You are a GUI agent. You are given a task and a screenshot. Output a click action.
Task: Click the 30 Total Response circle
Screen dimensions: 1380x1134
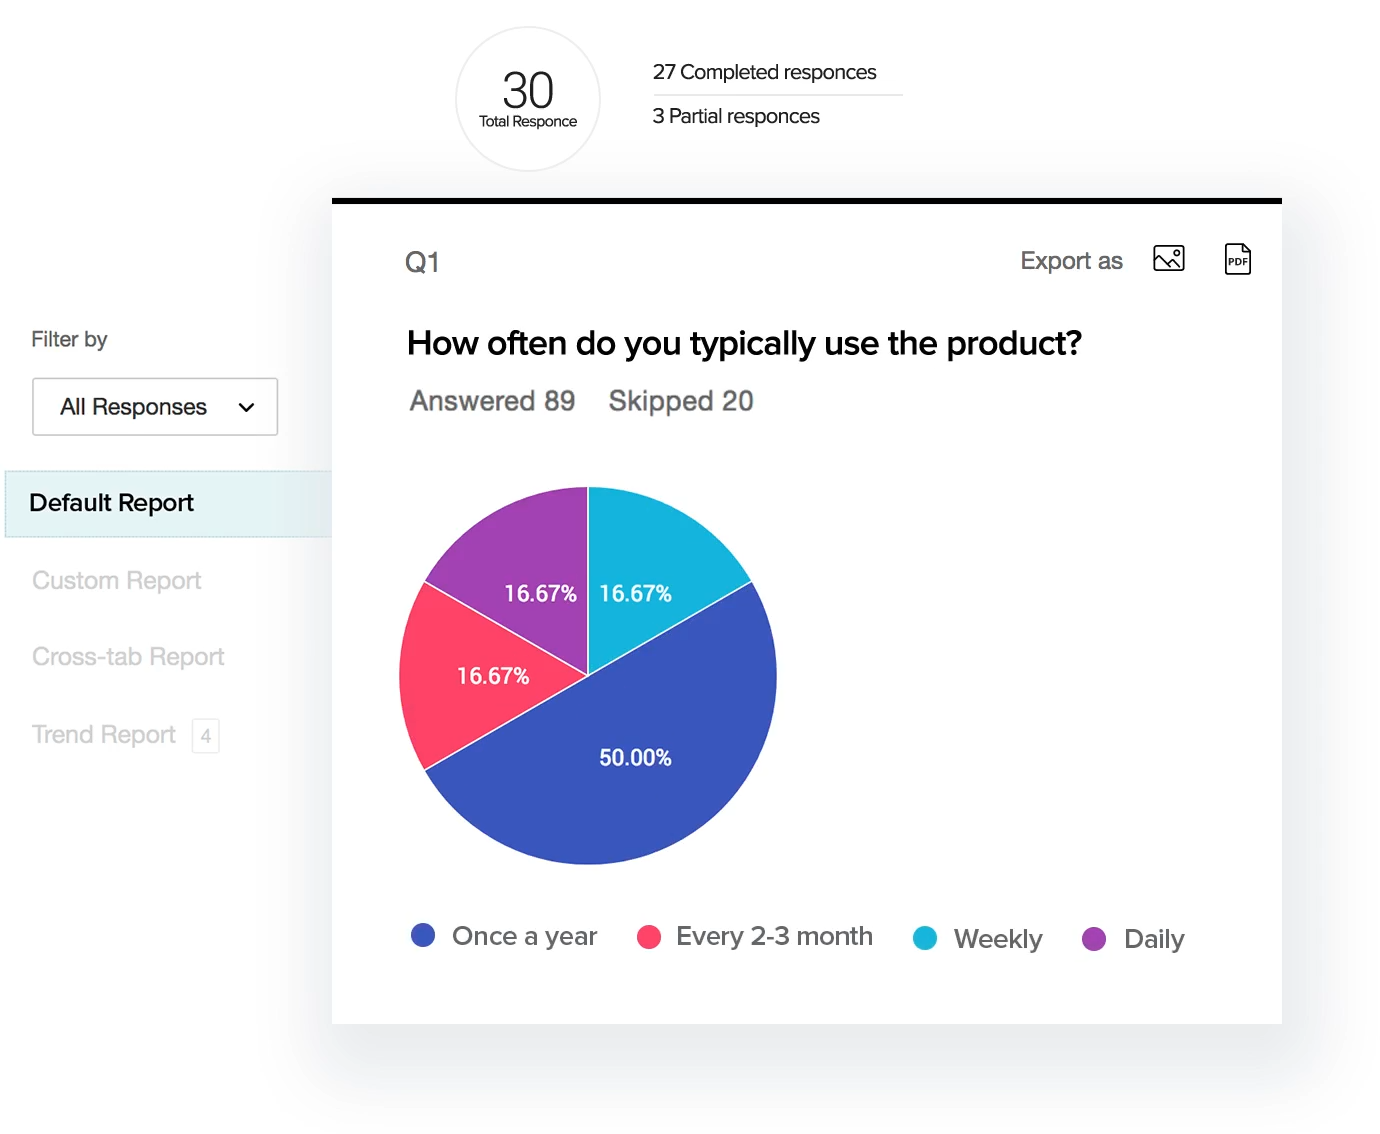(528, 99)
